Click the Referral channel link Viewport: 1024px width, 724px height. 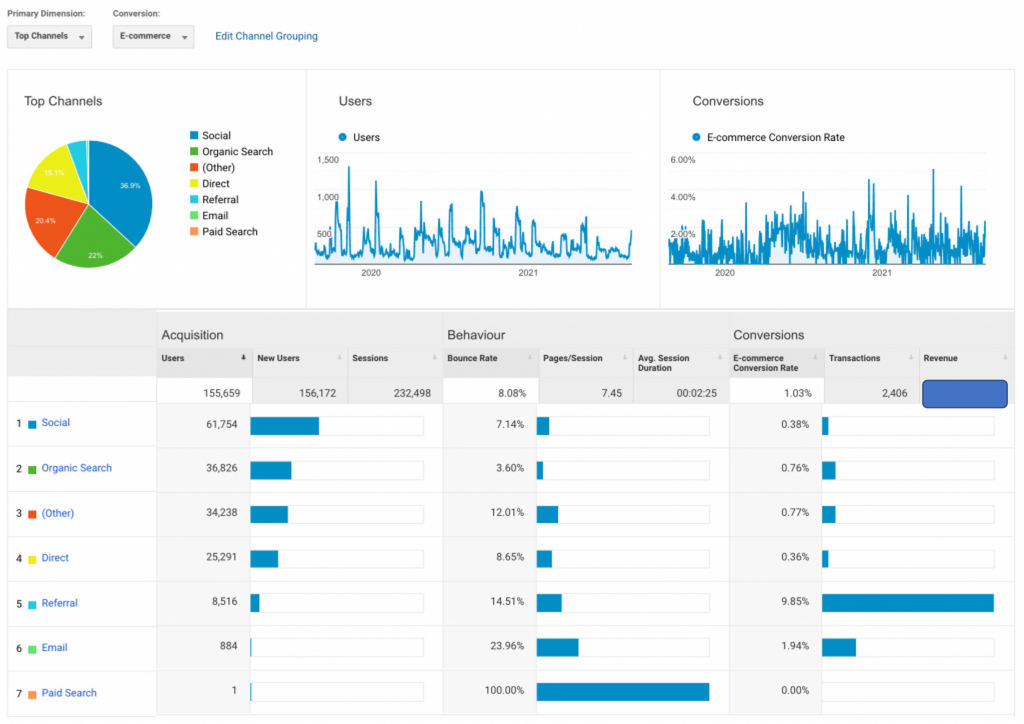59,603
